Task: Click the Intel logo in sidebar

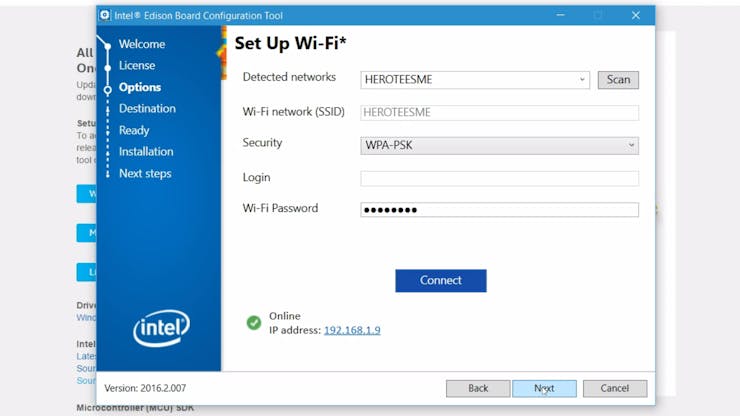Action: point(161,328)
